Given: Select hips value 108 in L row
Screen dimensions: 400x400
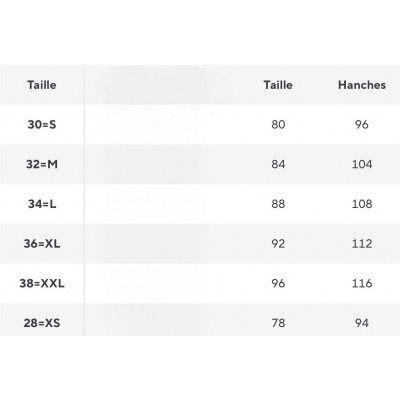Looking at the screenshot, I should click(x=362, y=204).
